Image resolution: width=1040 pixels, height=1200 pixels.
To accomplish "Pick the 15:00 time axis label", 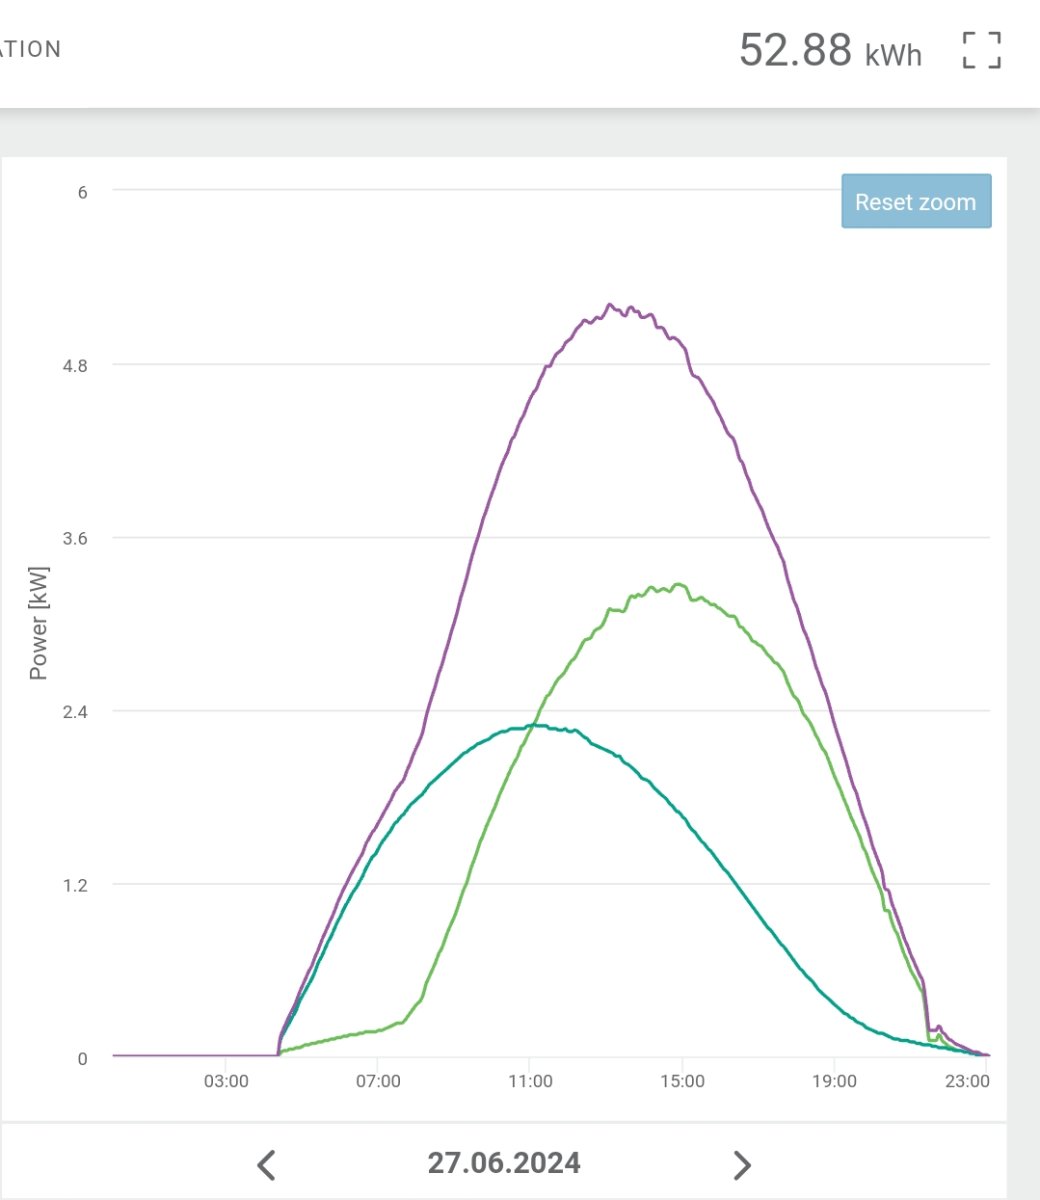I will pos(682,1081).
